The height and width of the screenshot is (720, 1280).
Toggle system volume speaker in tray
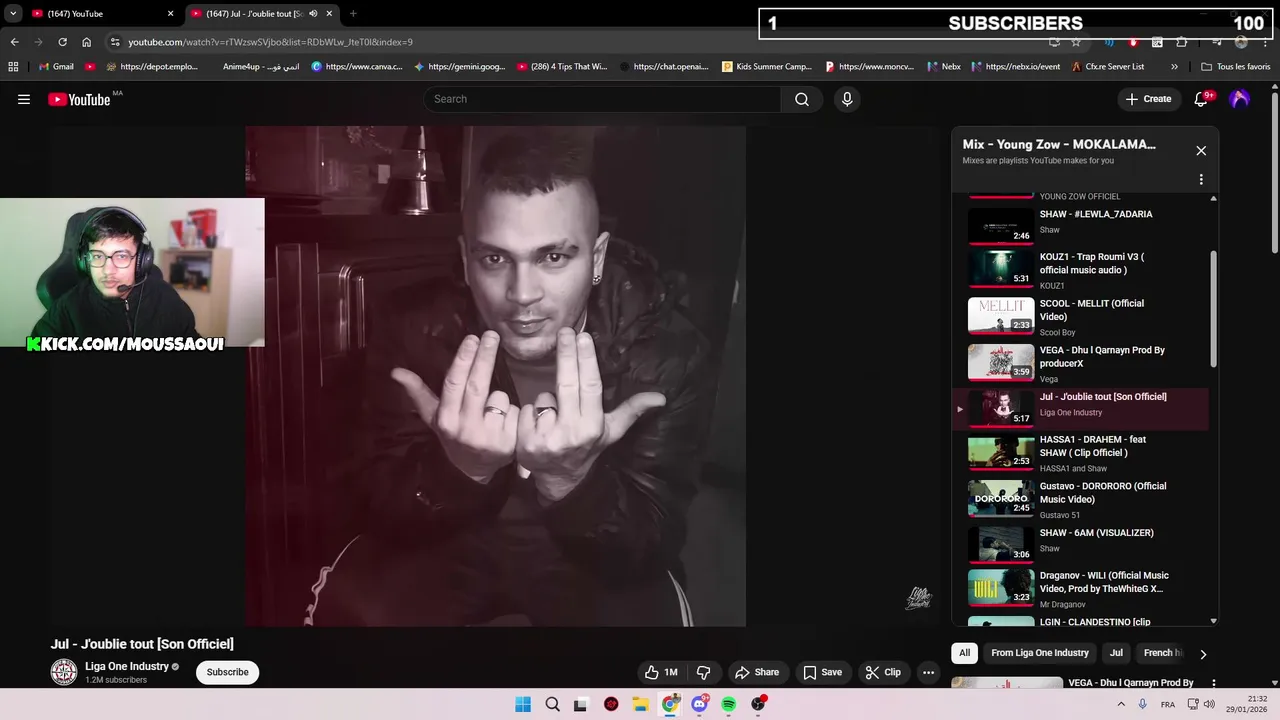click(x=1209, y=704)
